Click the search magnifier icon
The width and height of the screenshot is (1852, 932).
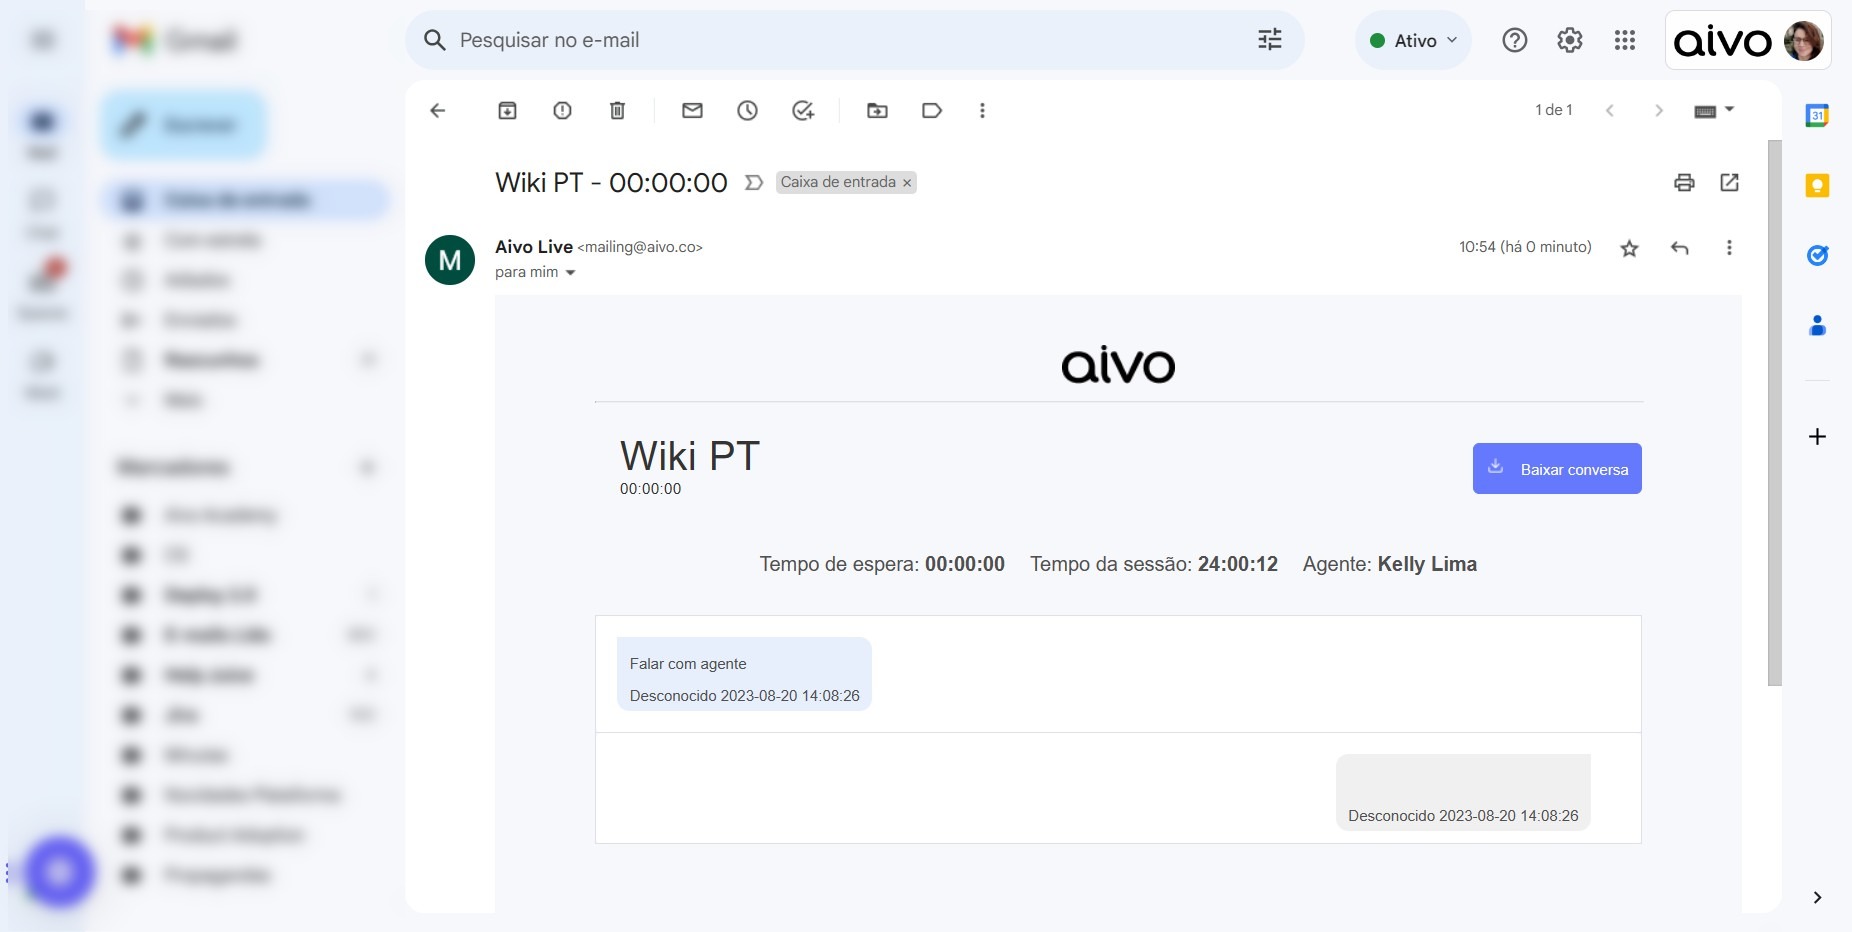point(434,40)
